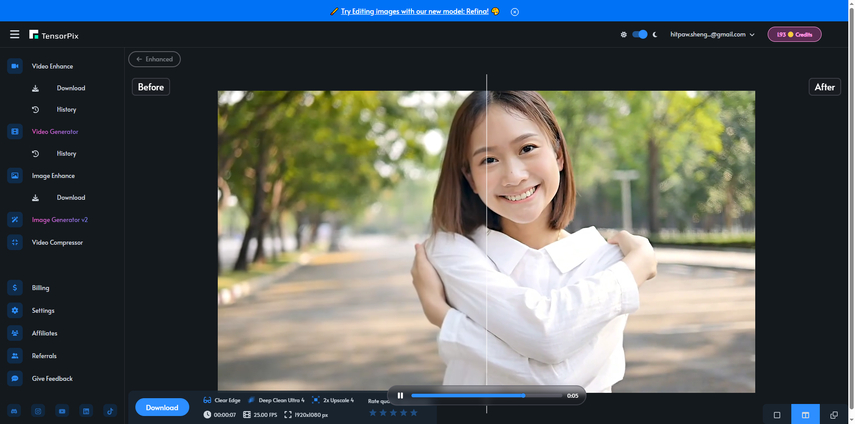This screenshot has width=855, height=424.
Task: Open the TikTok social link
Action: pyautogui.click(x=110, y=411)
